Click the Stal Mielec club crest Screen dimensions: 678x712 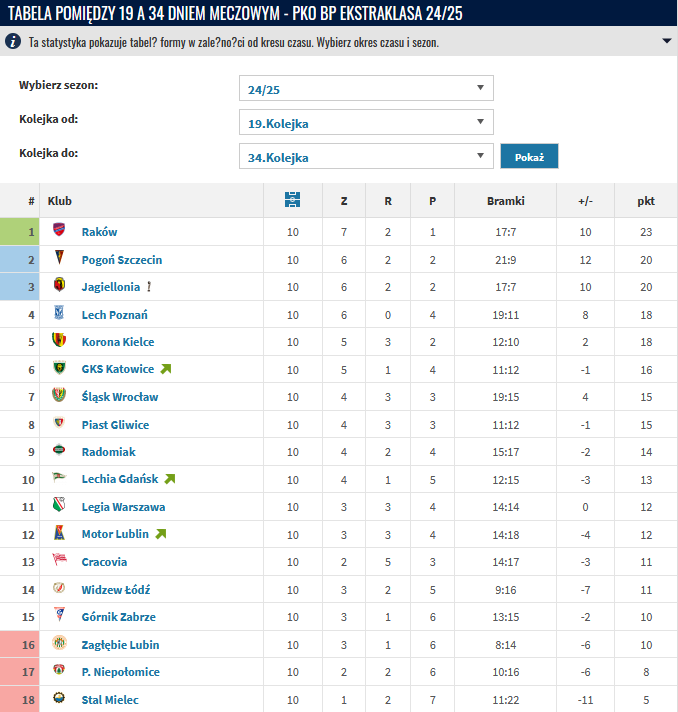click(59, 699)
